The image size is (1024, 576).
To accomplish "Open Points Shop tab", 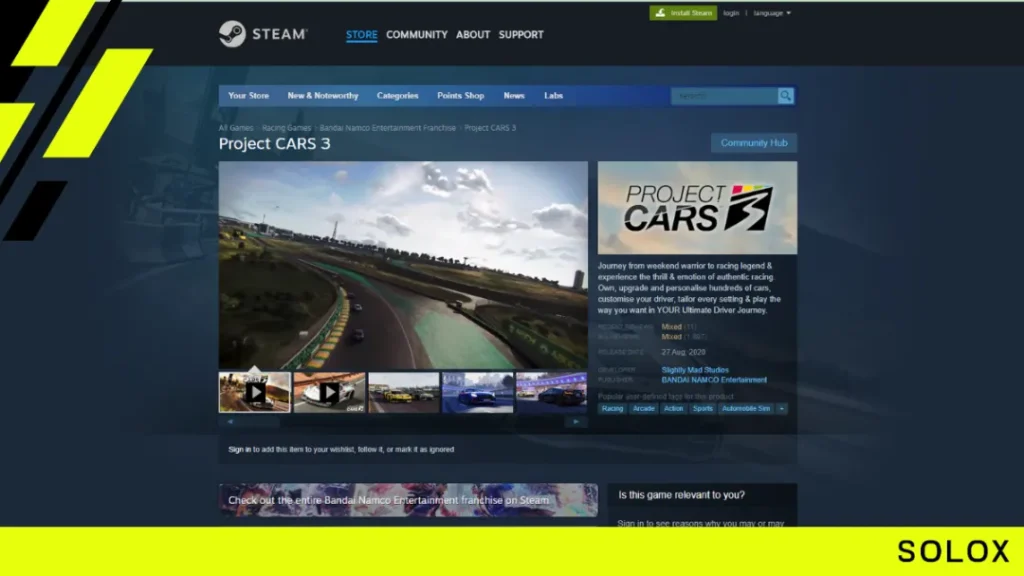I will point(460,95).
